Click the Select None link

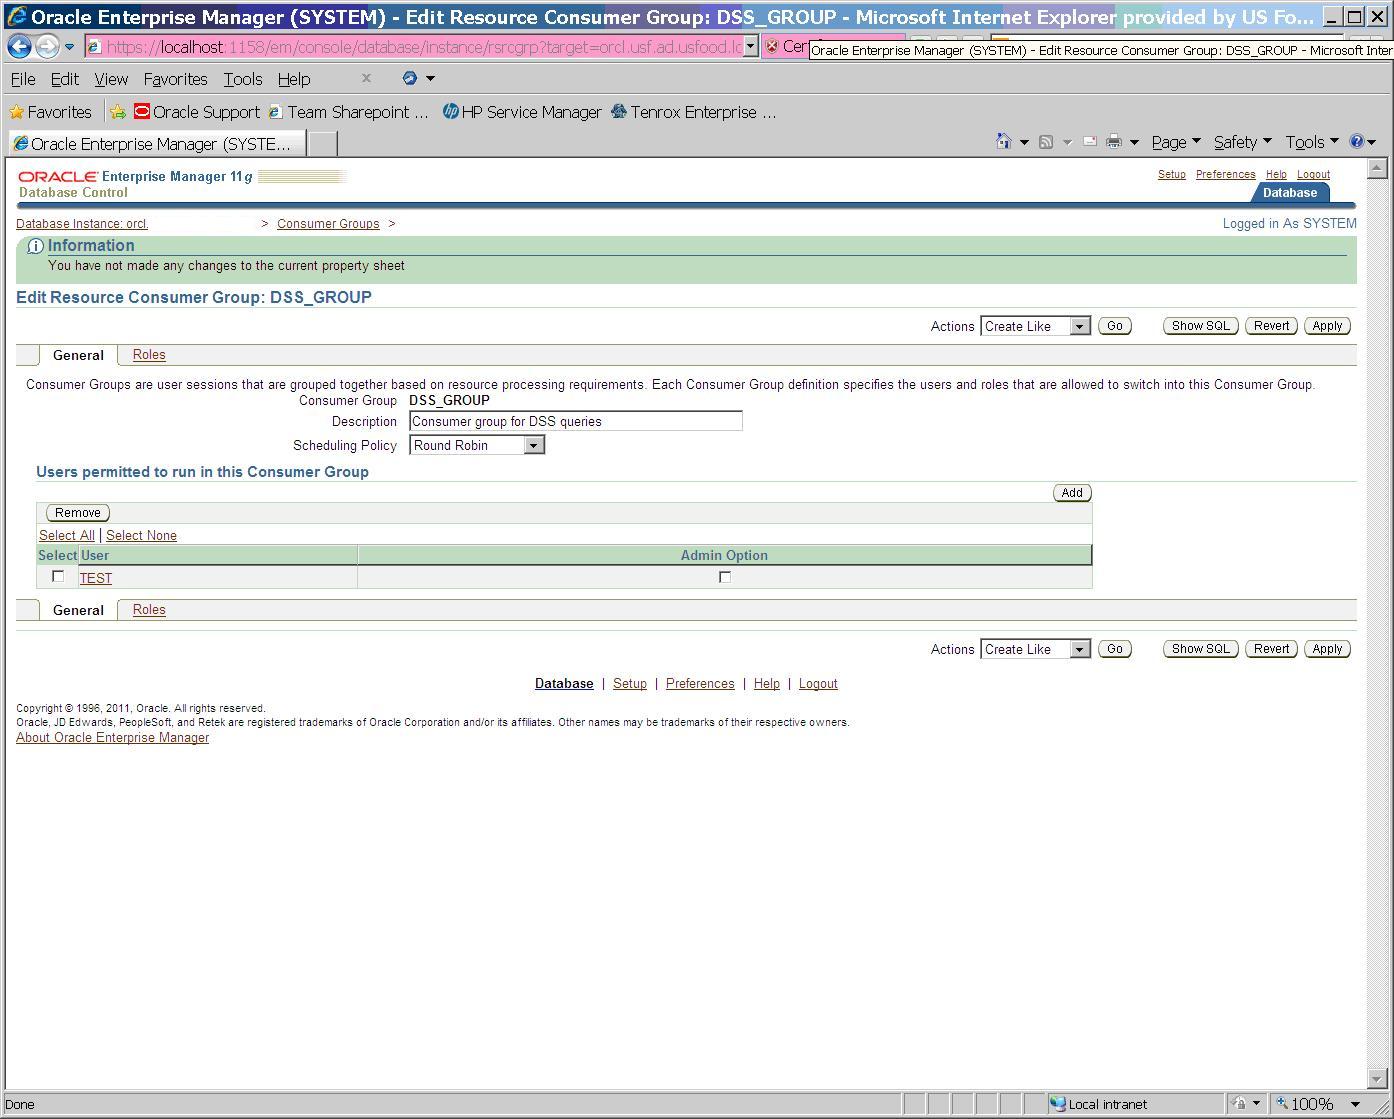coord(141,536)
